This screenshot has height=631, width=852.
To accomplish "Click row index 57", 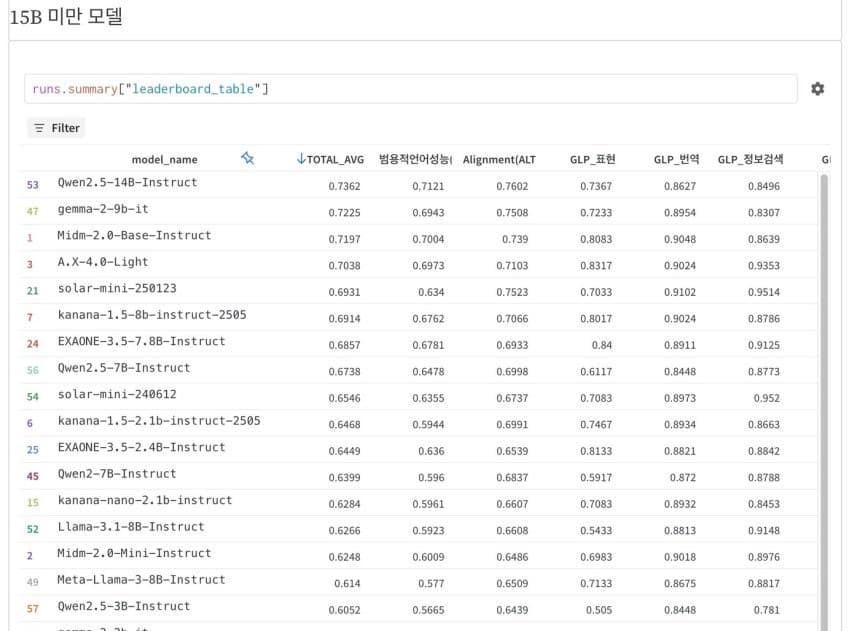I will tap(33, 609).
